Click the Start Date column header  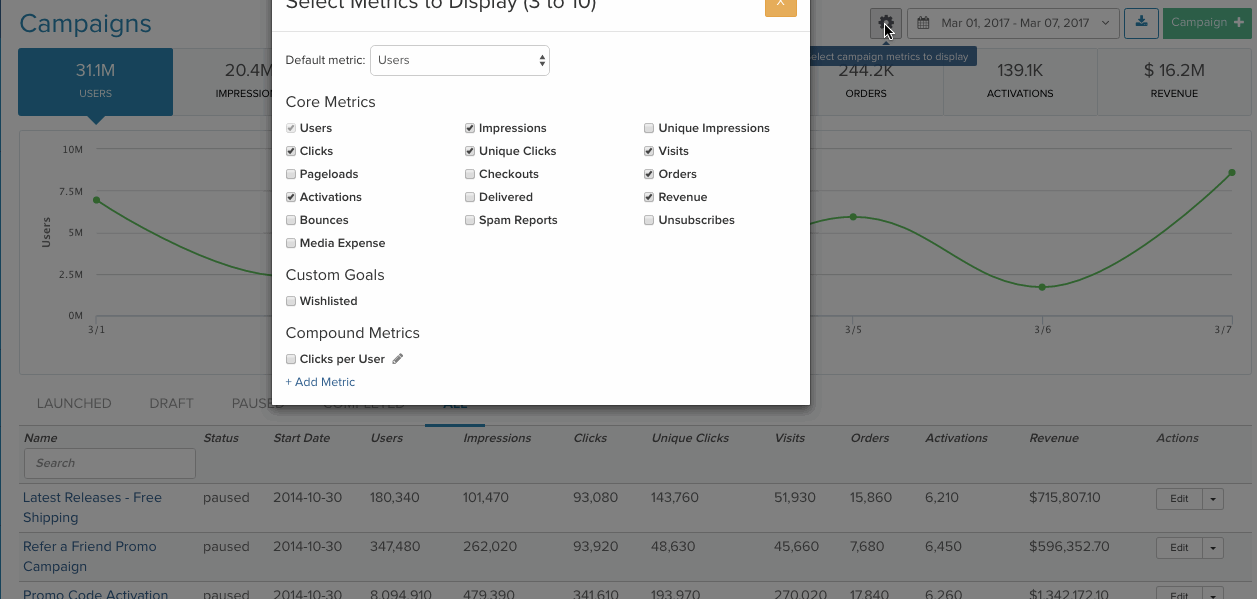click(x=301, y=438)
